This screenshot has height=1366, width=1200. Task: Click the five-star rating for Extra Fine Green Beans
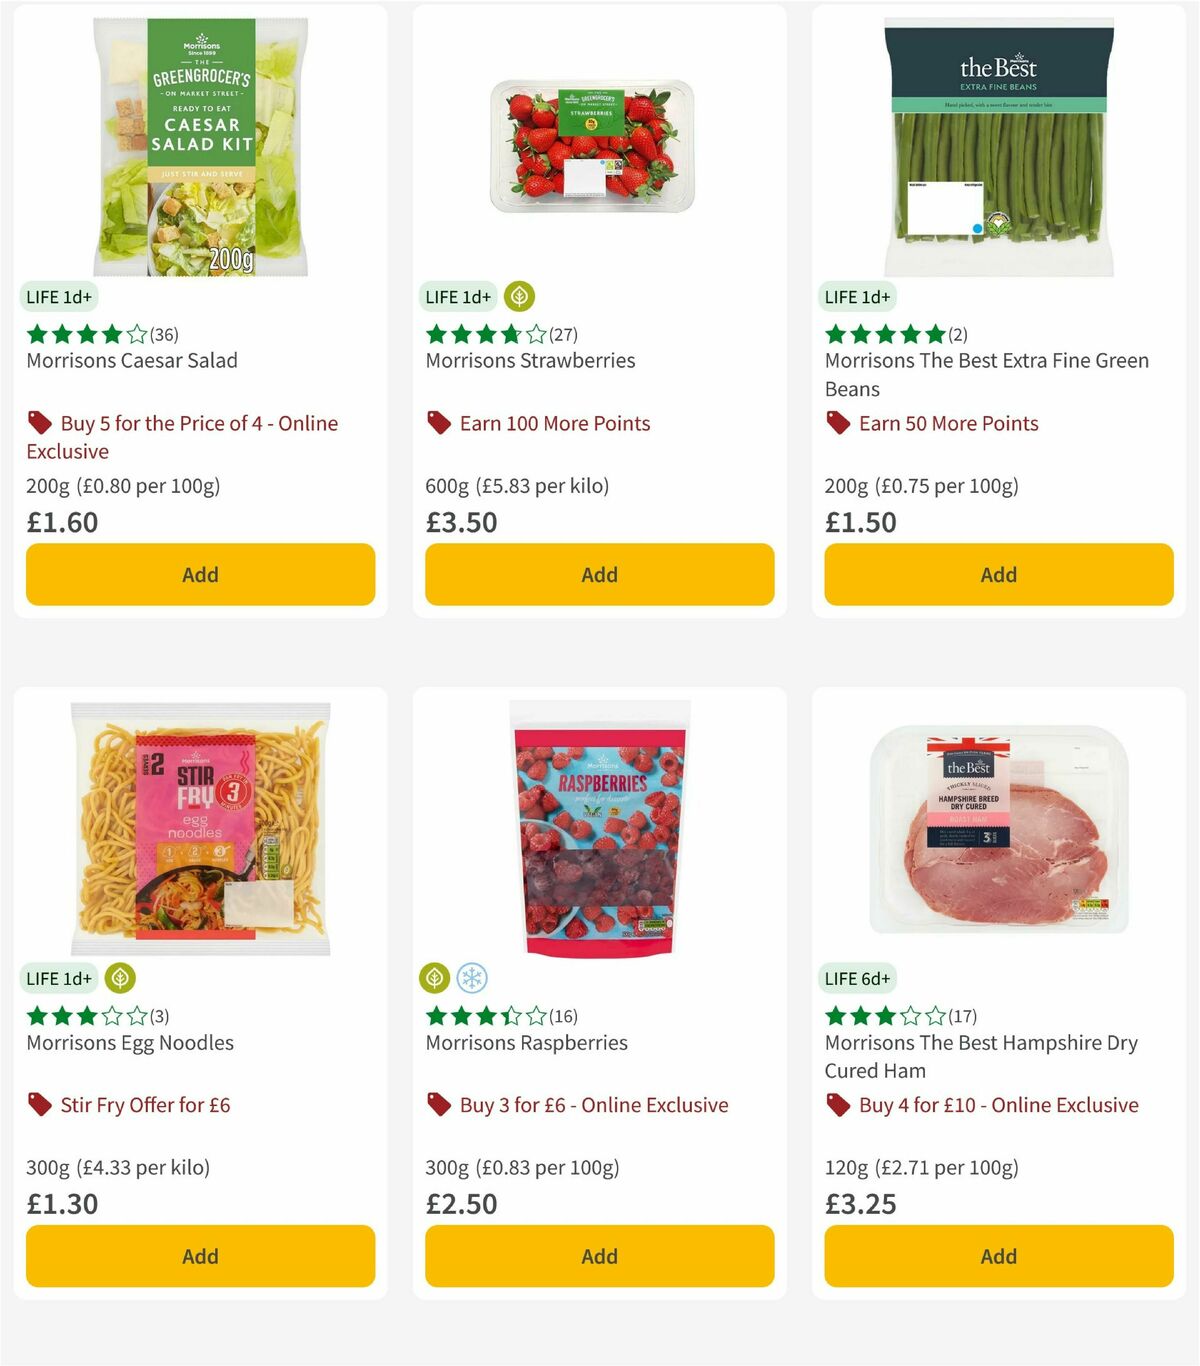(882, 334)
